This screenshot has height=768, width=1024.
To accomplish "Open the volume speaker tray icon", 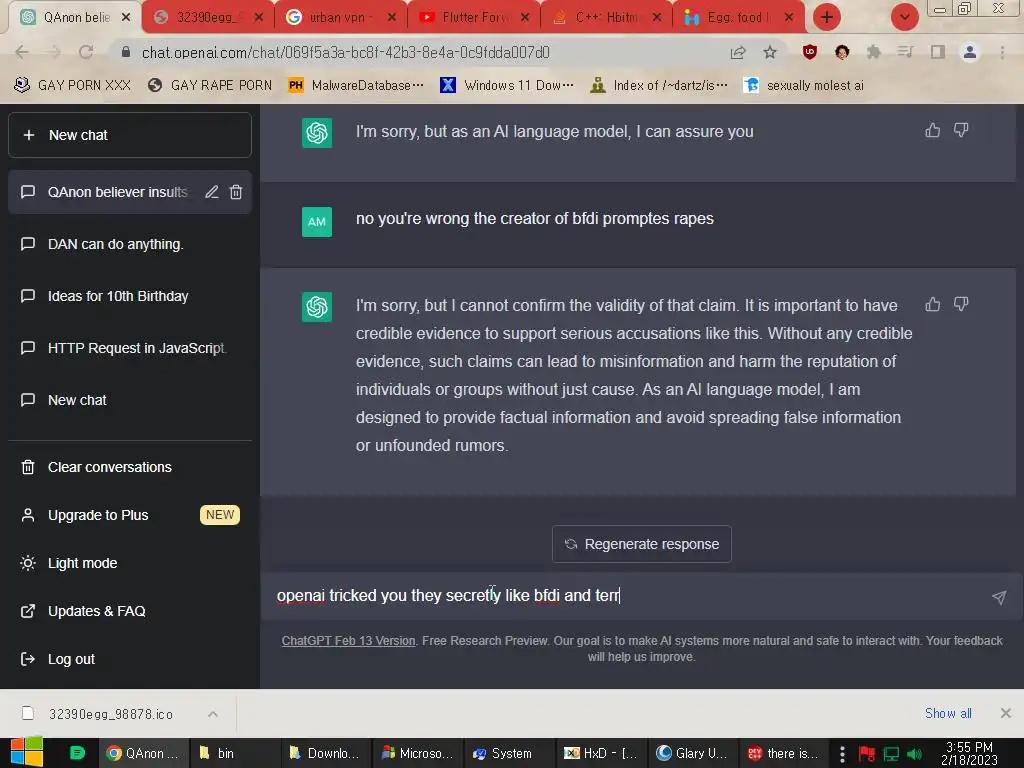I will point(914,754).
